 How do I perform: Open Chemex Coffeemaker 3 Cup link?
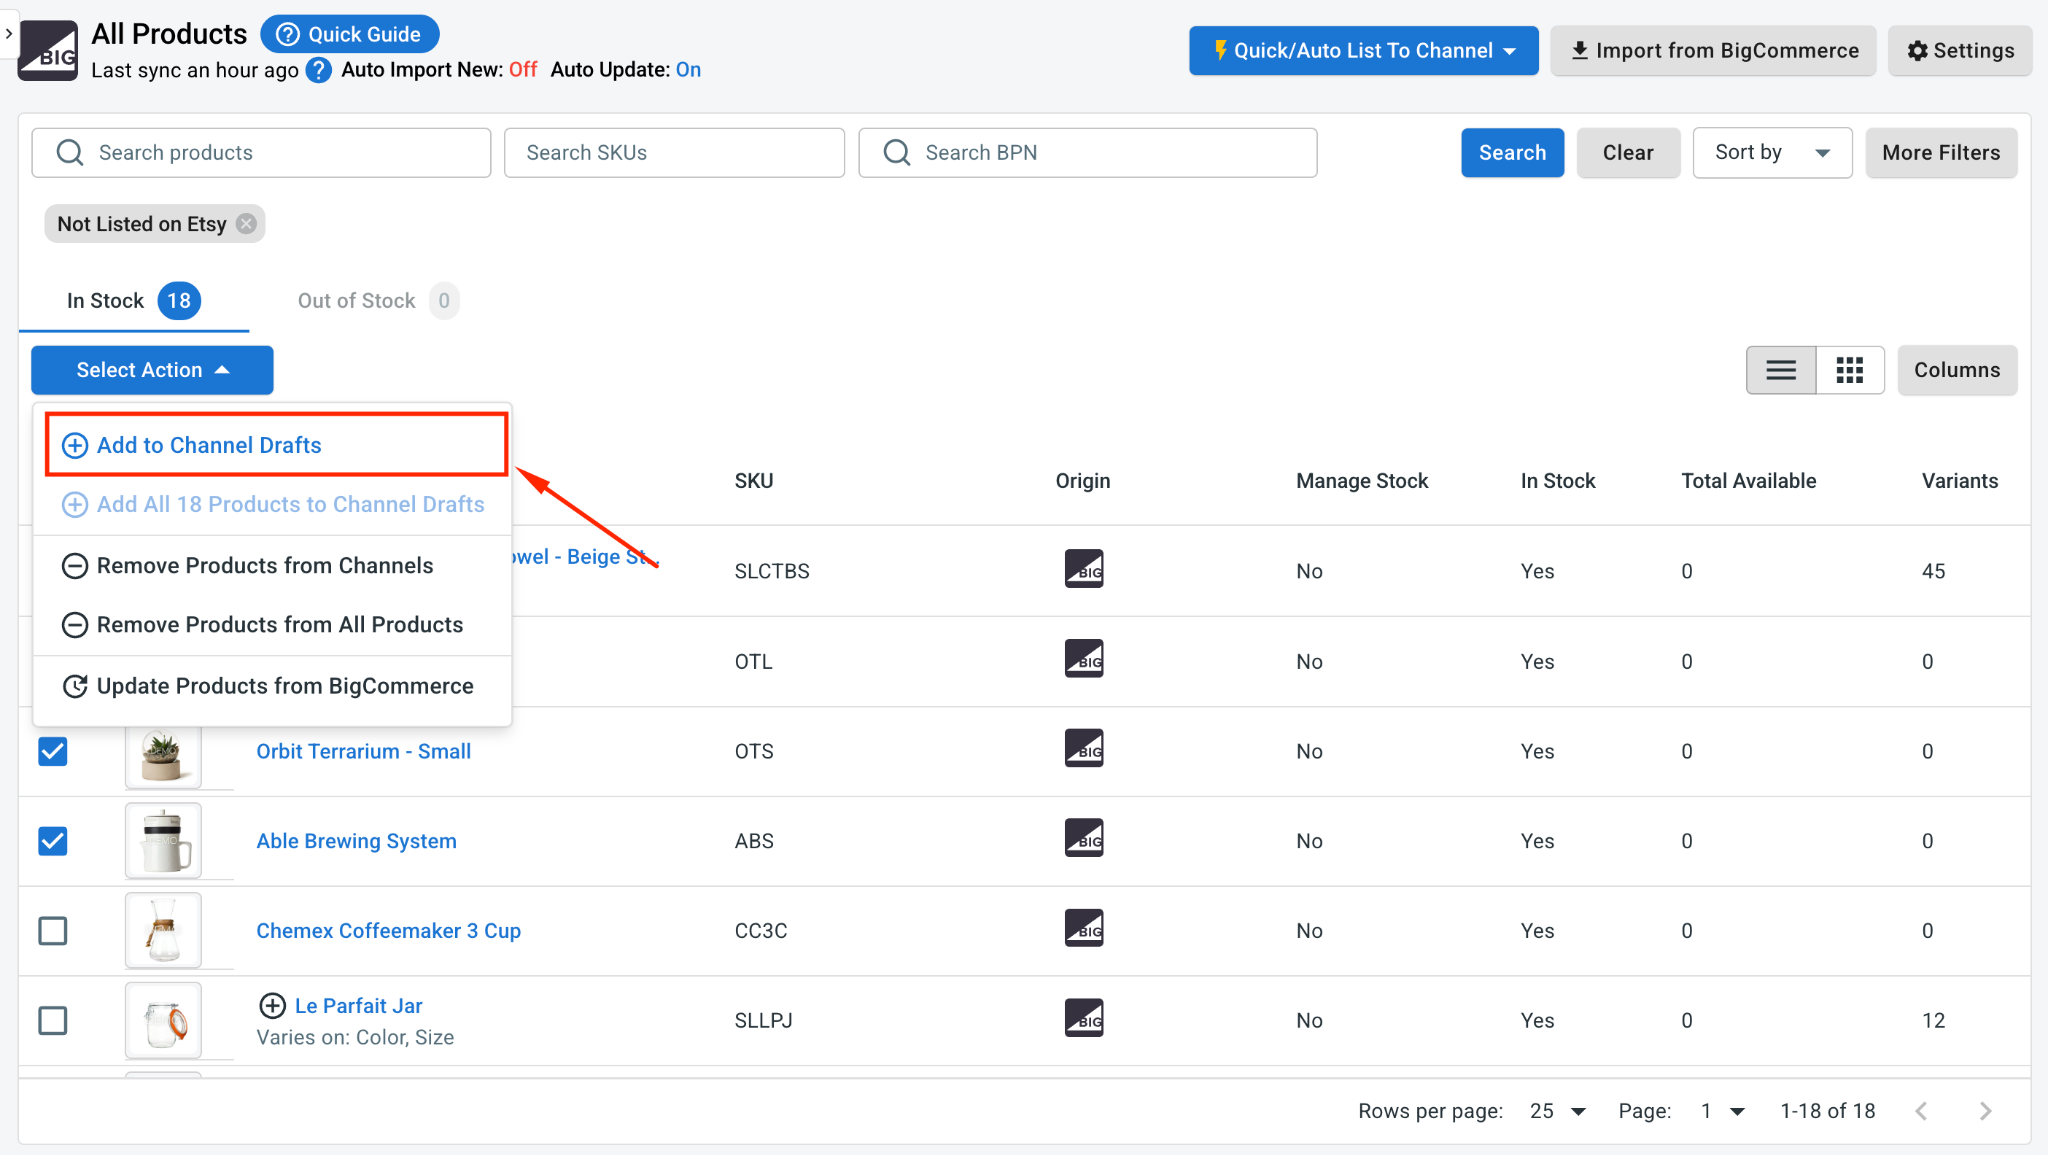click(x=388, y=931)
